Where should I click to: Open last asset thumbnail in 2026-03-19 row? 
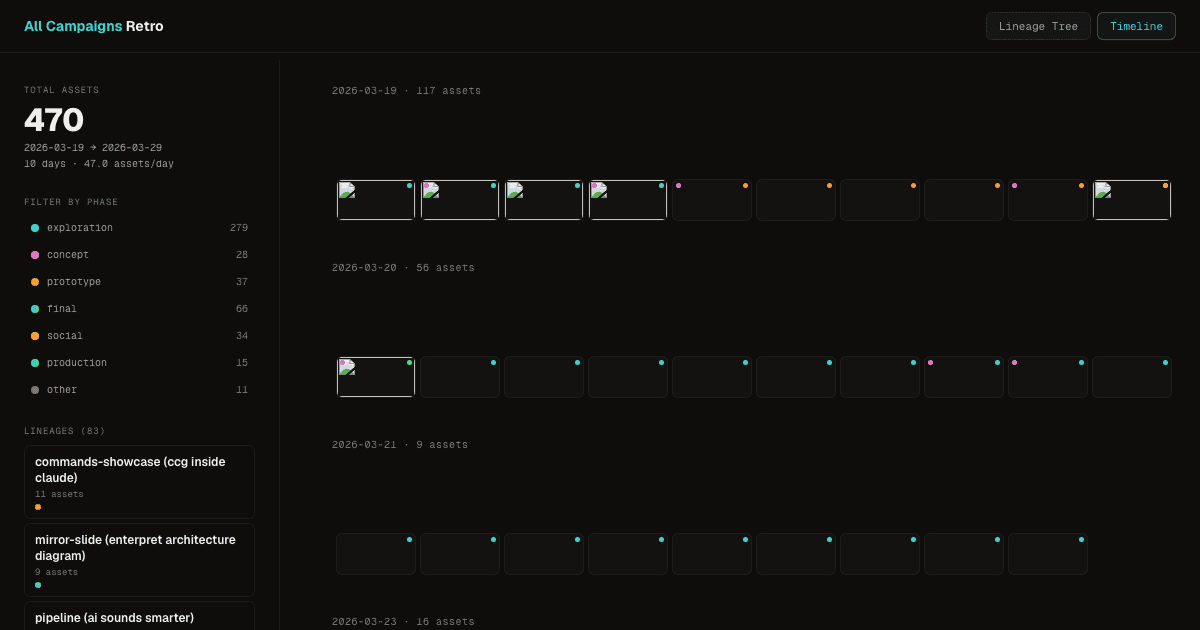click(x=1132, y=200)
